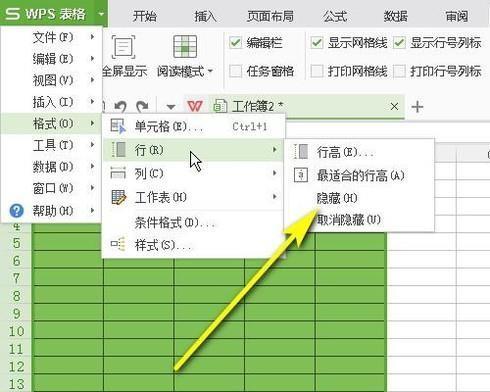Expand the 工具(T) submenu arrow
This screenshot has height=392, width=490.
coord(92,145)
